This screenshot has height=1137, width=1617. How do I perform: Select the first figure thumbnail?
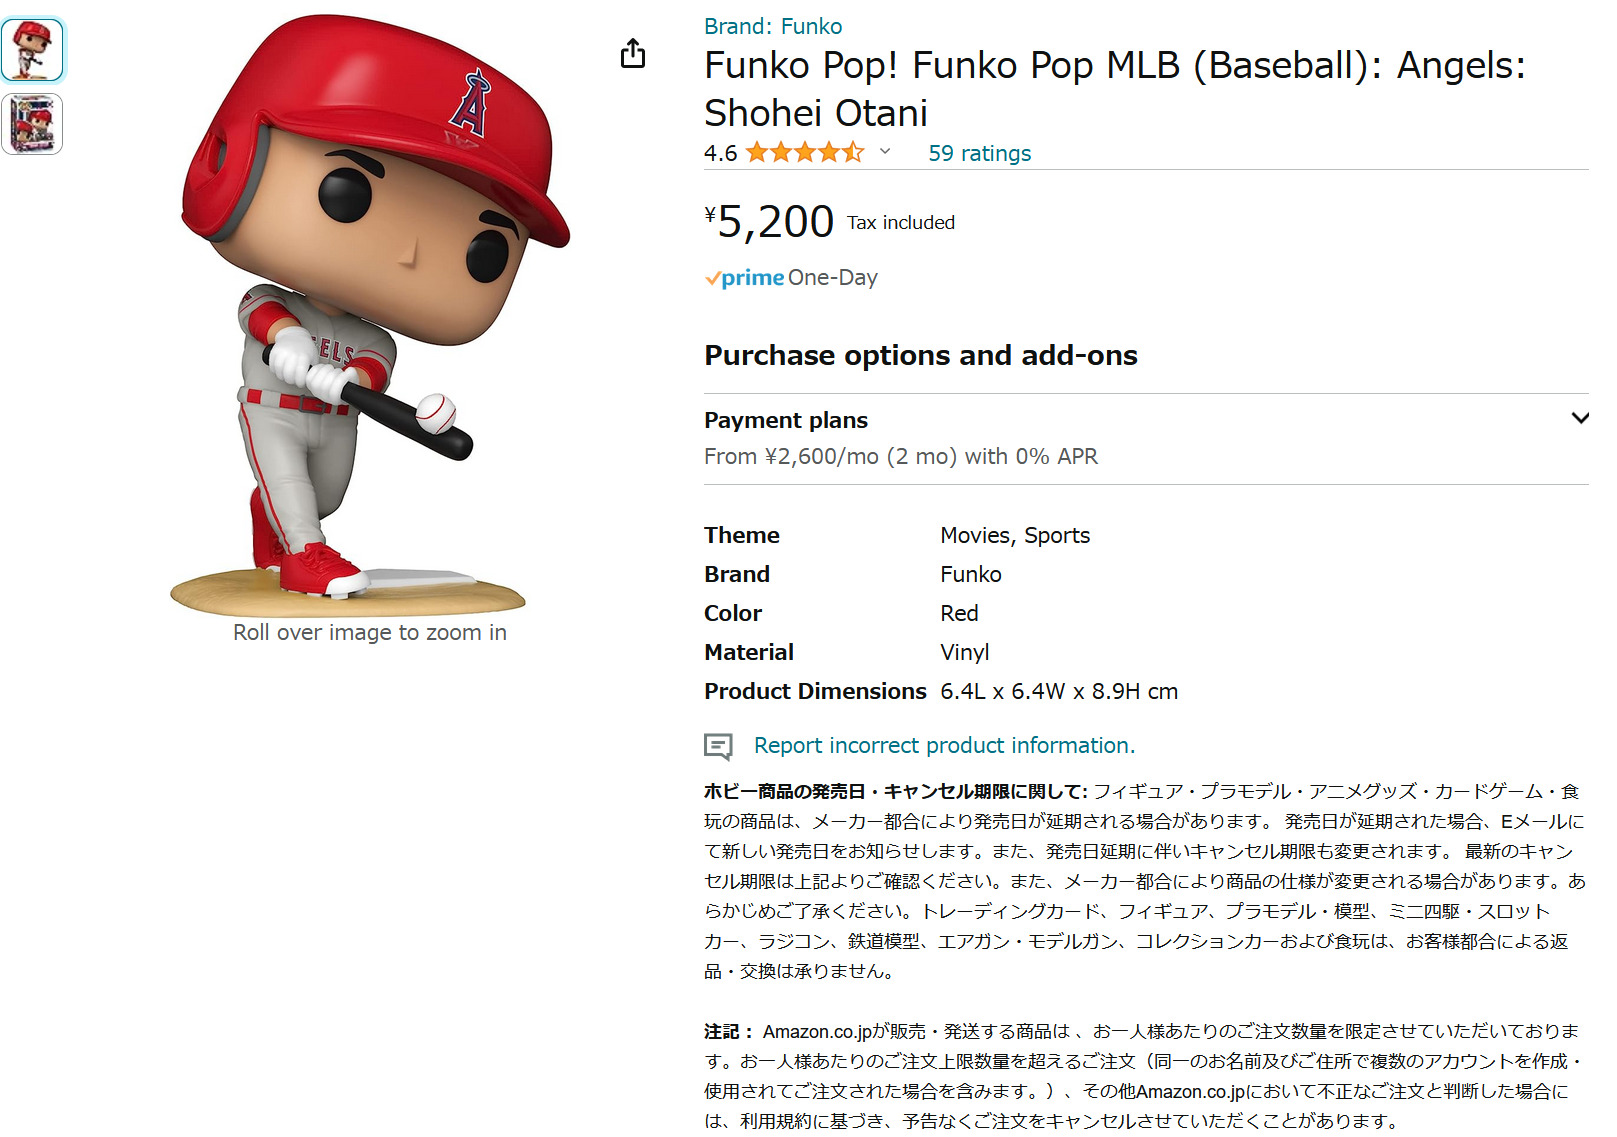[x=32, y=50]
